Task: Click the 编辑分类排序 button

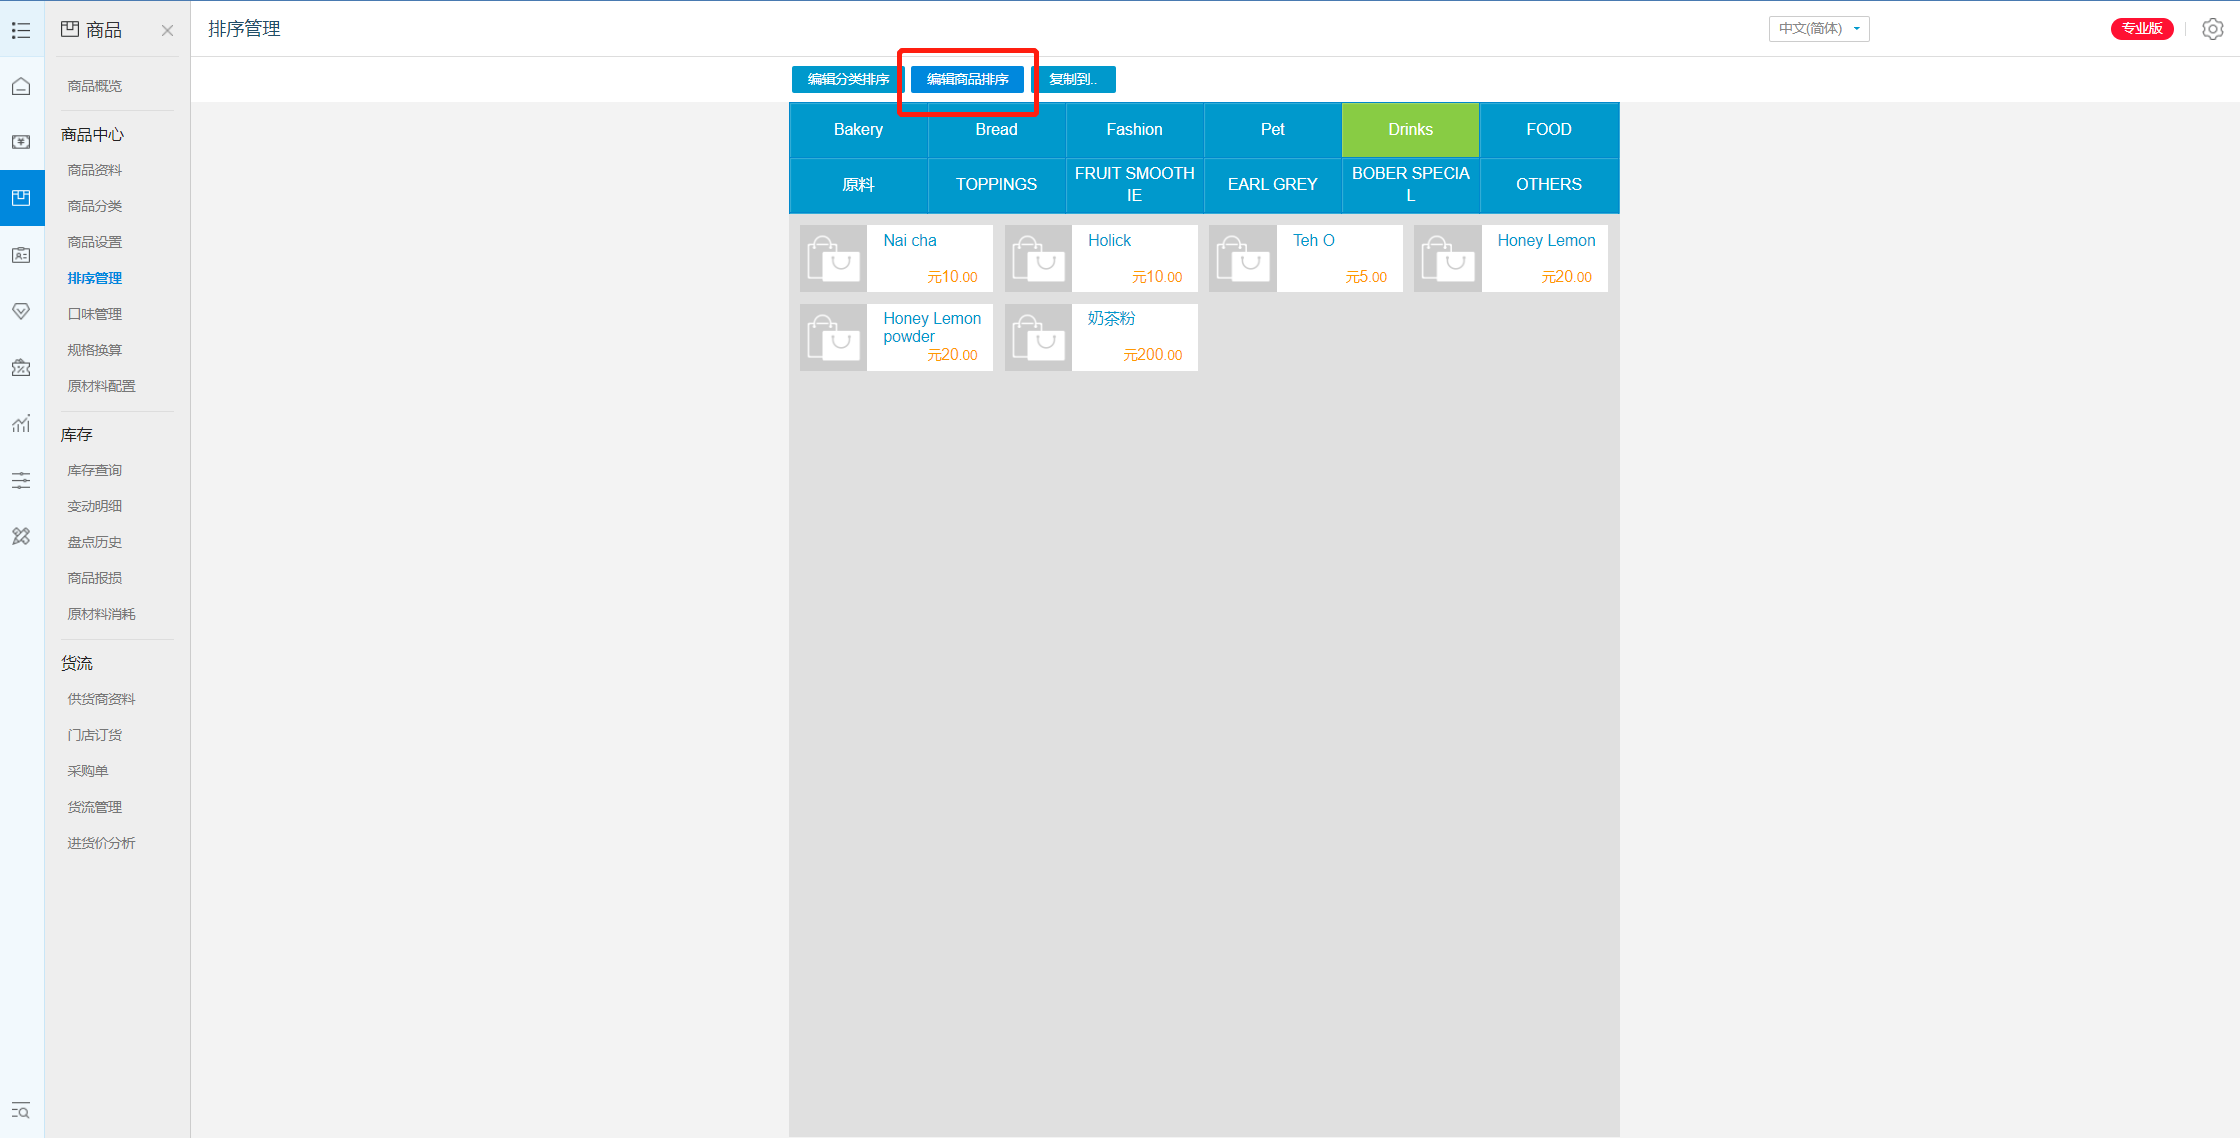Action: (x=848, y=79)
